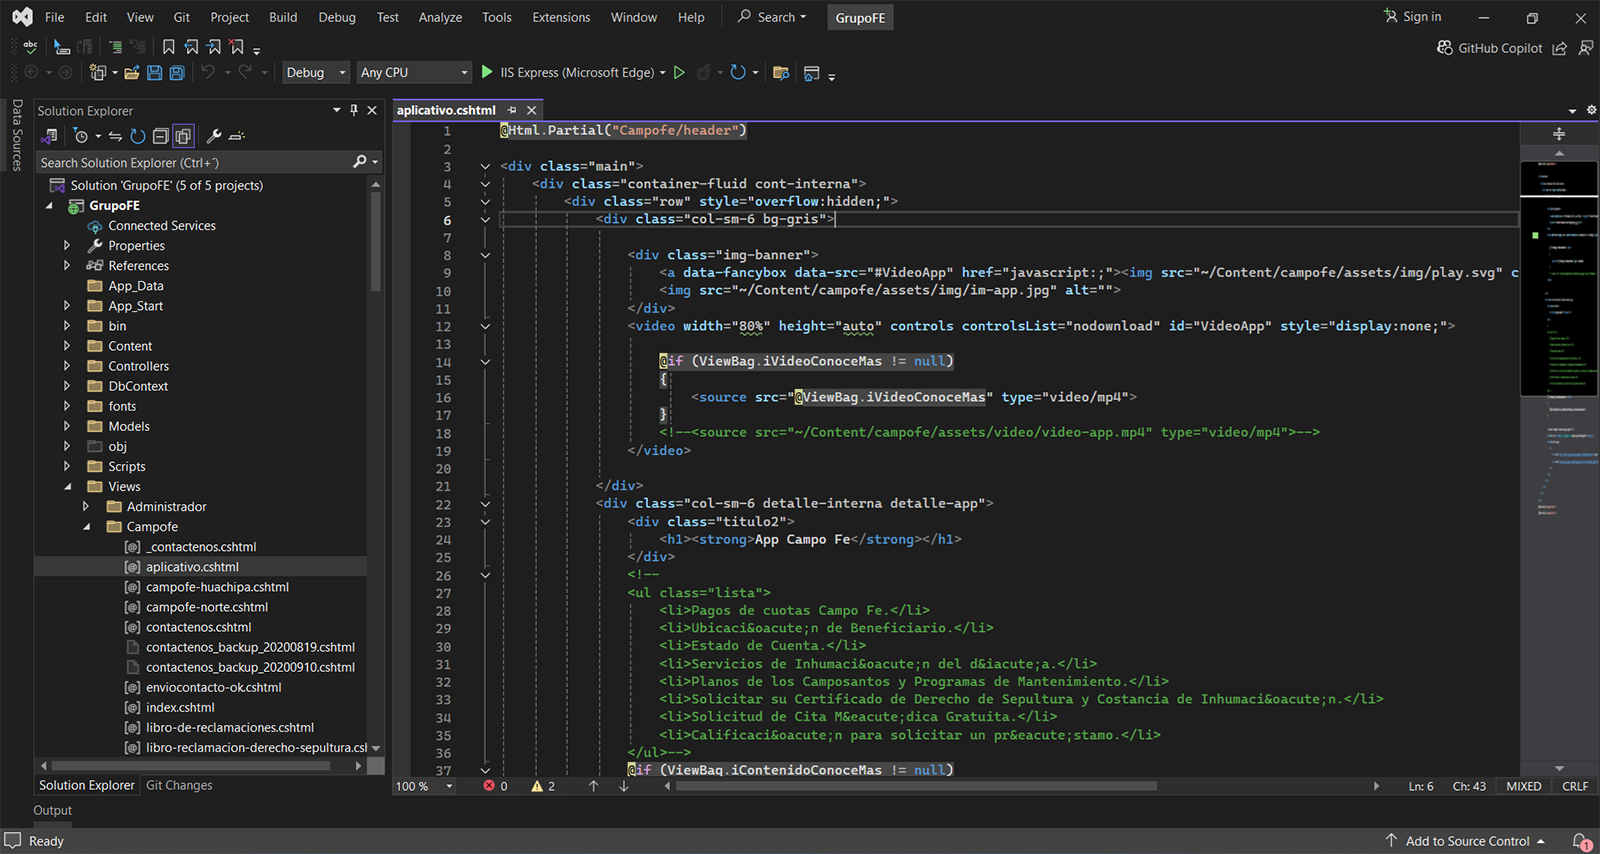The width and height of the screenshot is (1600, 854).
Task: Click Collapse All in Solution Explorer toolbar
Action: click(160, 136)
